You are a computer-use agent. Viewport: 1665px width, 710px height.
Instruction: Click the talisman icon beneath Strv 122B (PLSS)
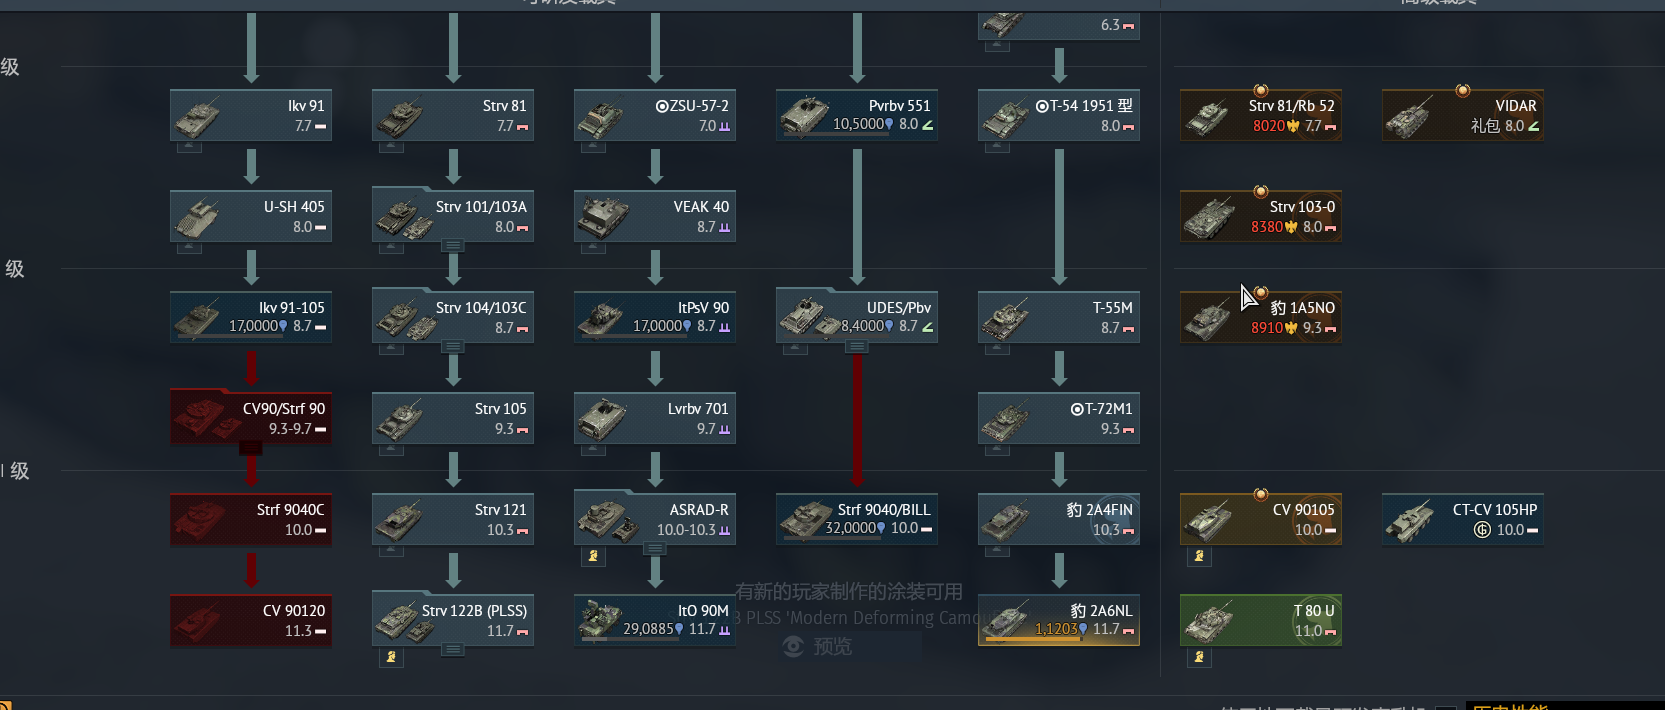coord(391,657)
